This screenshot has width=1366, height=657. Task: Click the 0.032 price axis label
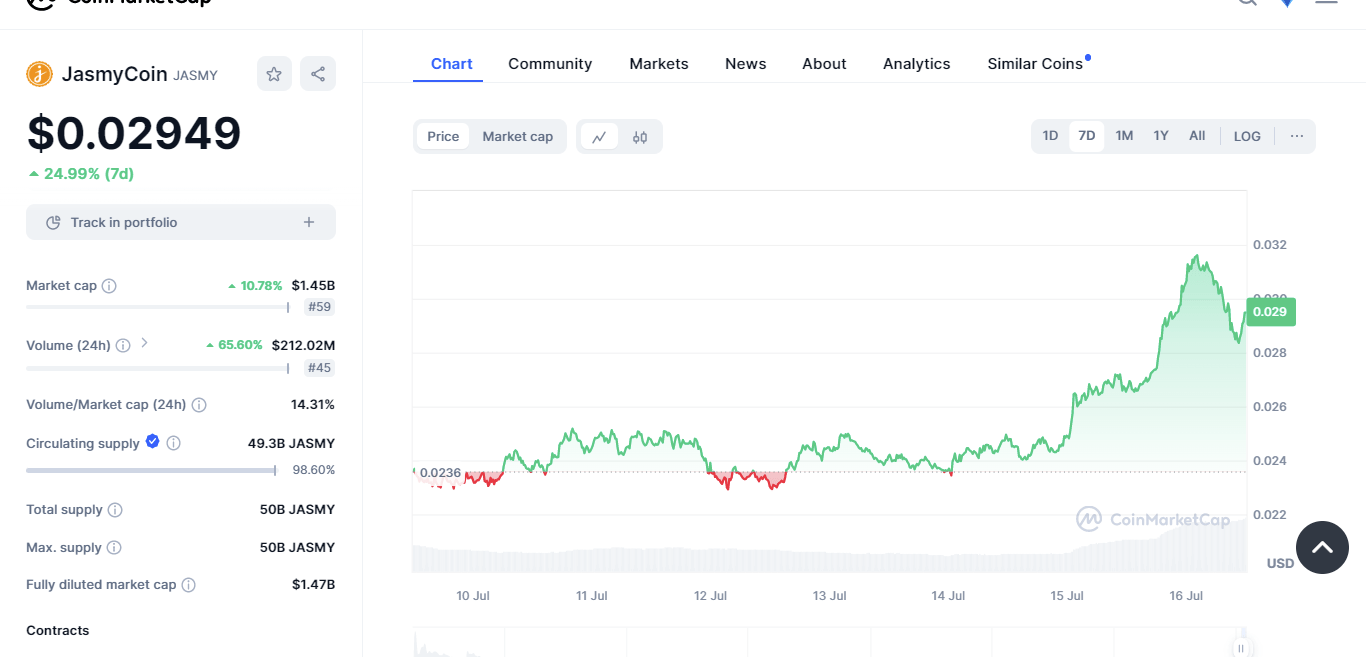tap(1270, 245)
